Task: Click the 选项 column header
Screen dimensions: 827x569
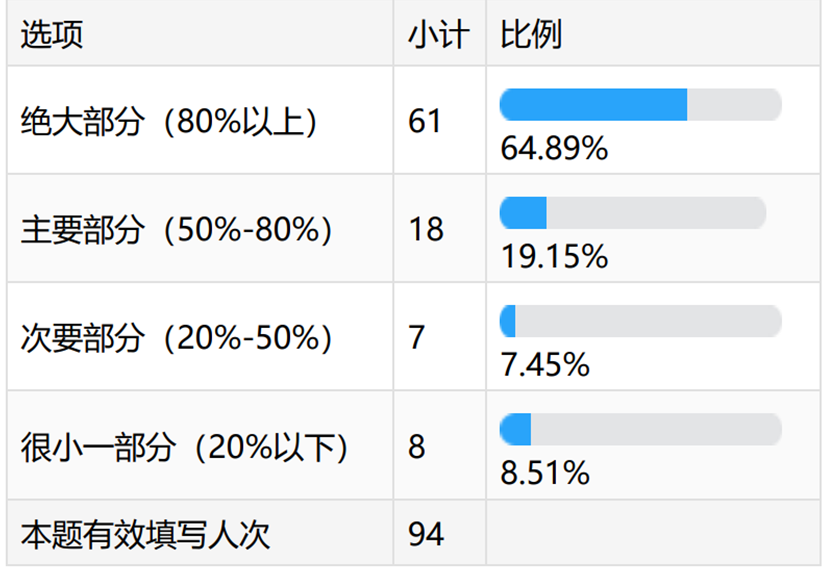Action: (52, 35)
